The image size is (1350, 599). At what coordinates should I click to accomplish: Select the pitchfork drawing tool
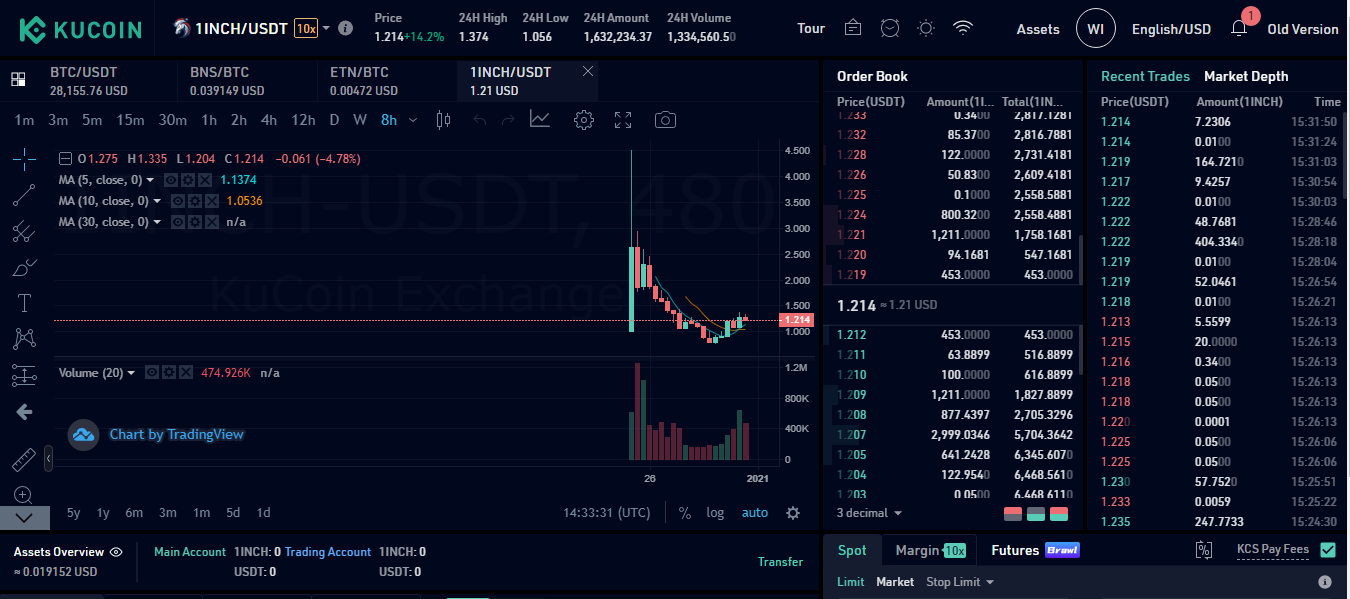click(x=25, y=232)
